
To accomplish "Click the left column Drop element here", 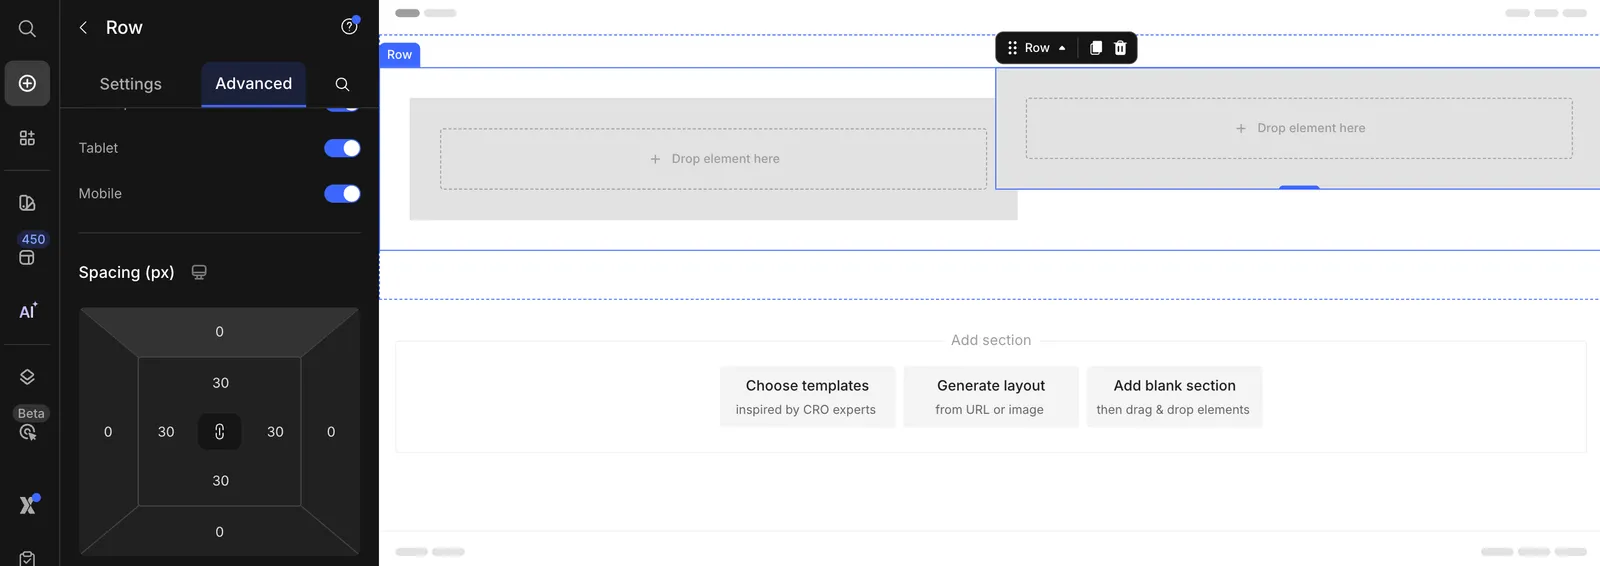I will pyautogui.click(x=714, y=159).
